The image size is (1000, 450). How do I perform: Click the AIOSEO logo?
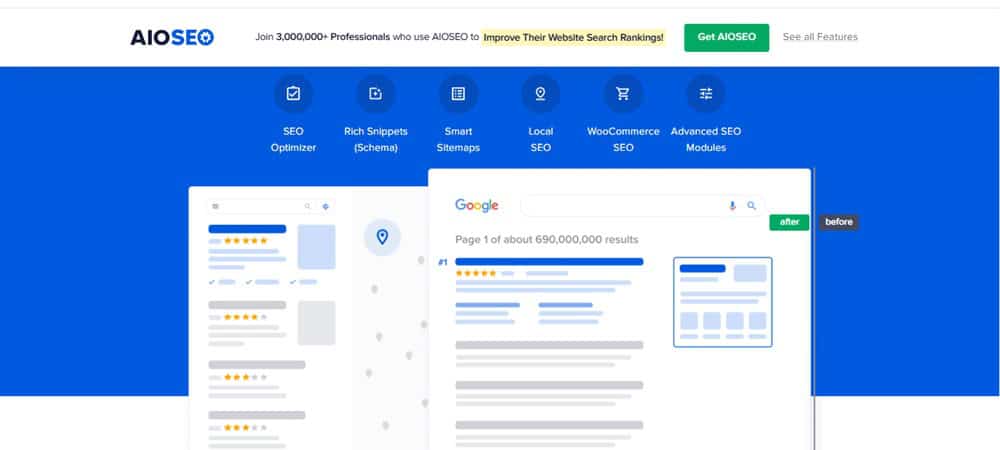[x=172, y=38]
